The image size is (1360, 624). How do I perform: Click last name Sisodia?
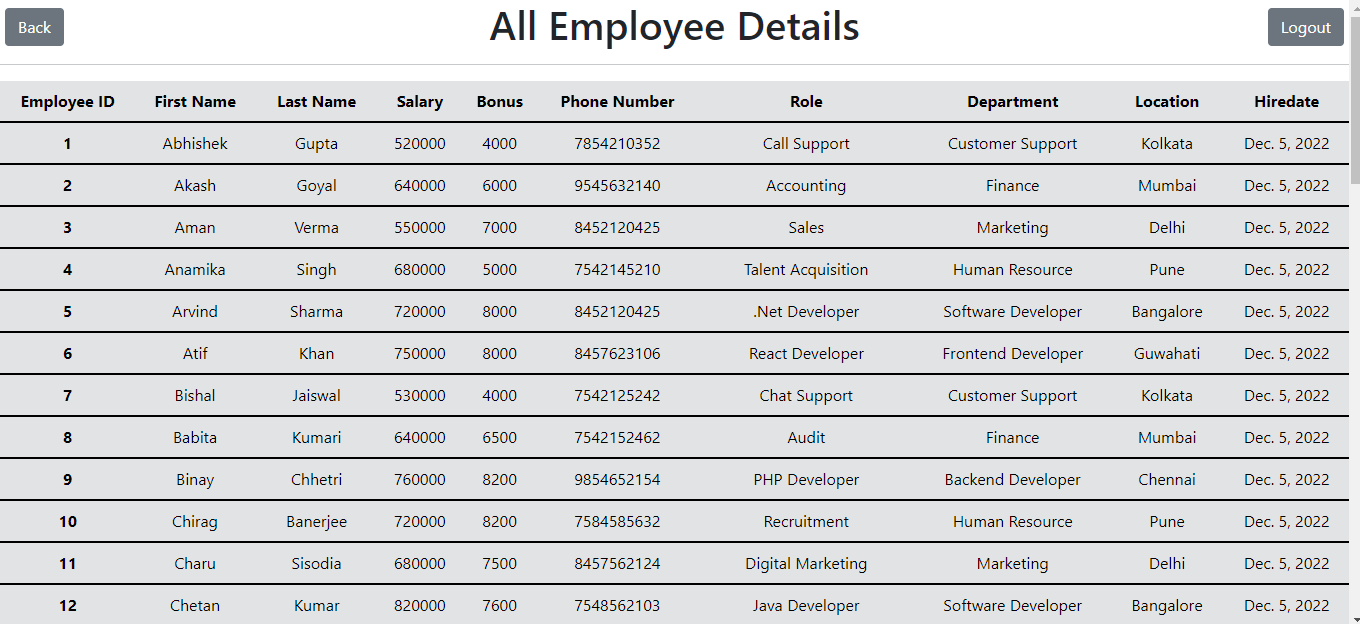coord(316,564)
